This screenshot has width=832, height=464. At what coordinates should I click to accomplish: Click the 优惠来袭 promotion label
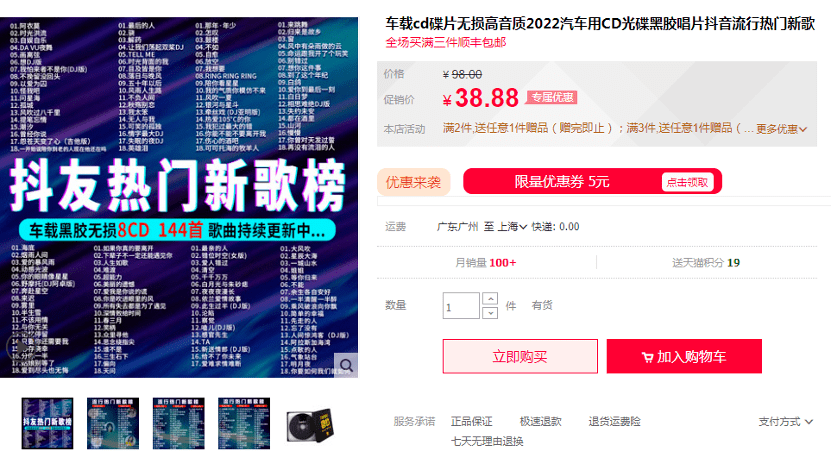coord(413,182)
